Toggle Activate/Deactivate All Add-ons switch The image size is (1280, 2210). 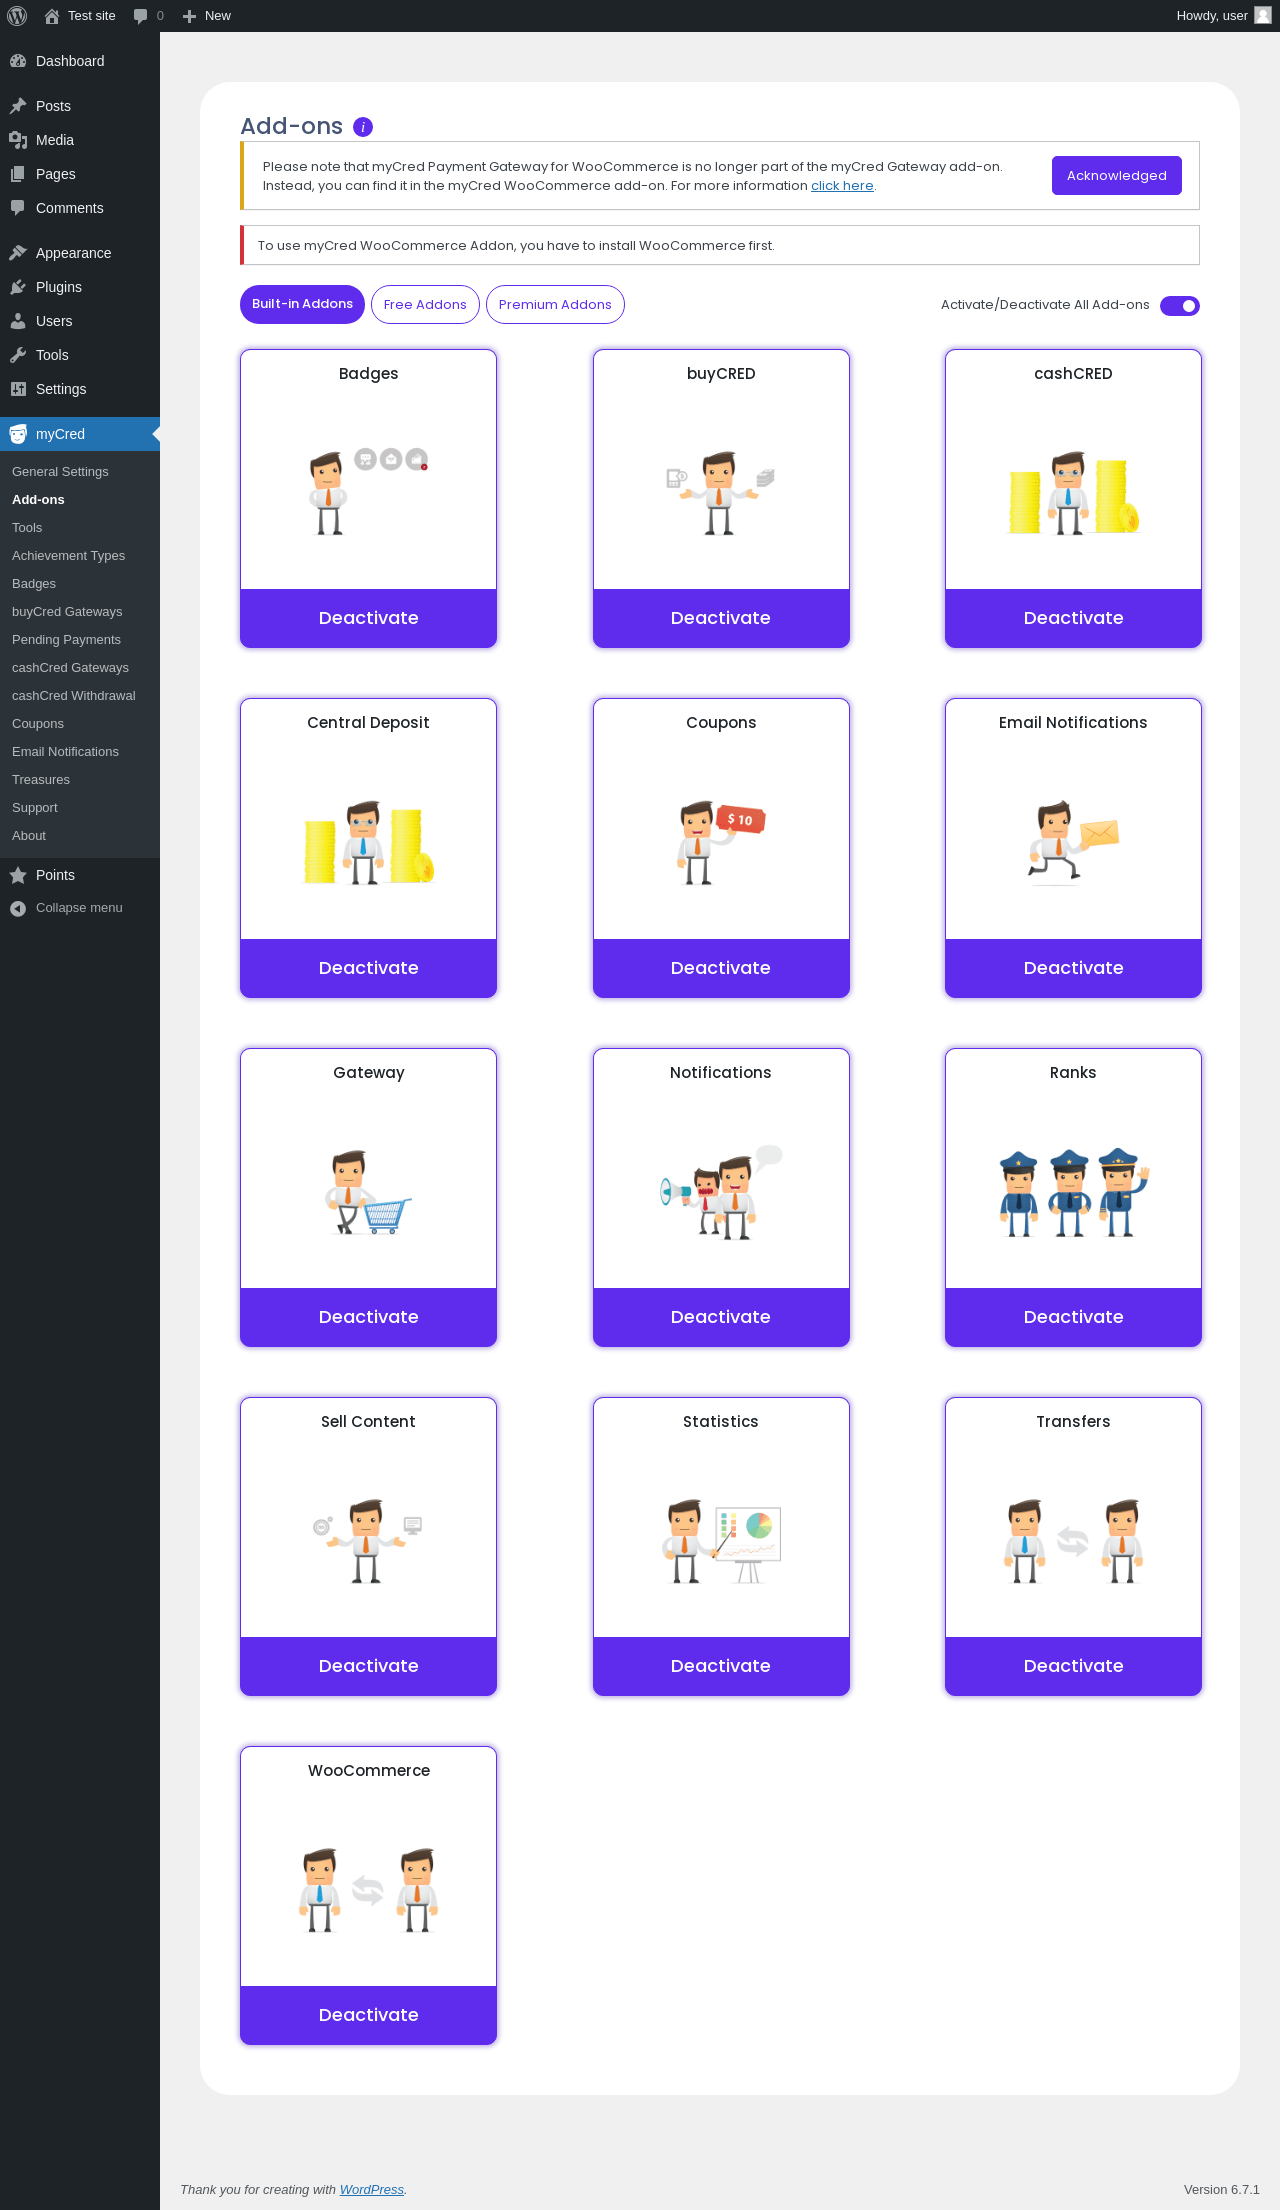click(x=1180, y=306)
